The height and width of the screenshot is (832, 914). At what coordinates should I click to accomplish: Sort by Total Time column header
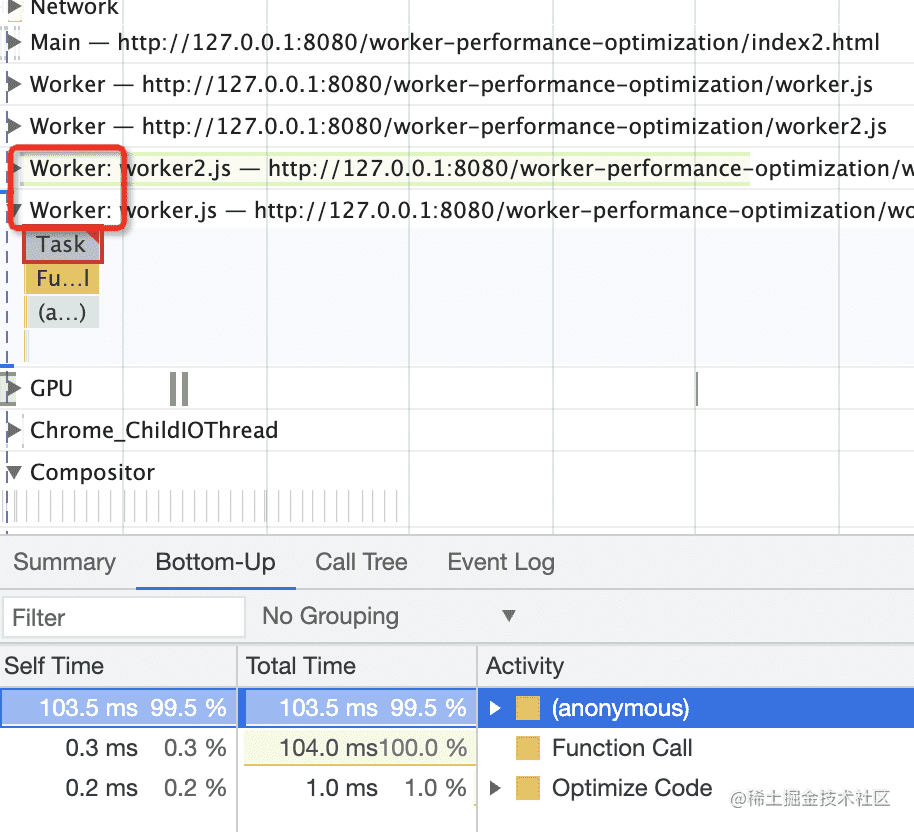pyautogui.click(x=301, y=666)
